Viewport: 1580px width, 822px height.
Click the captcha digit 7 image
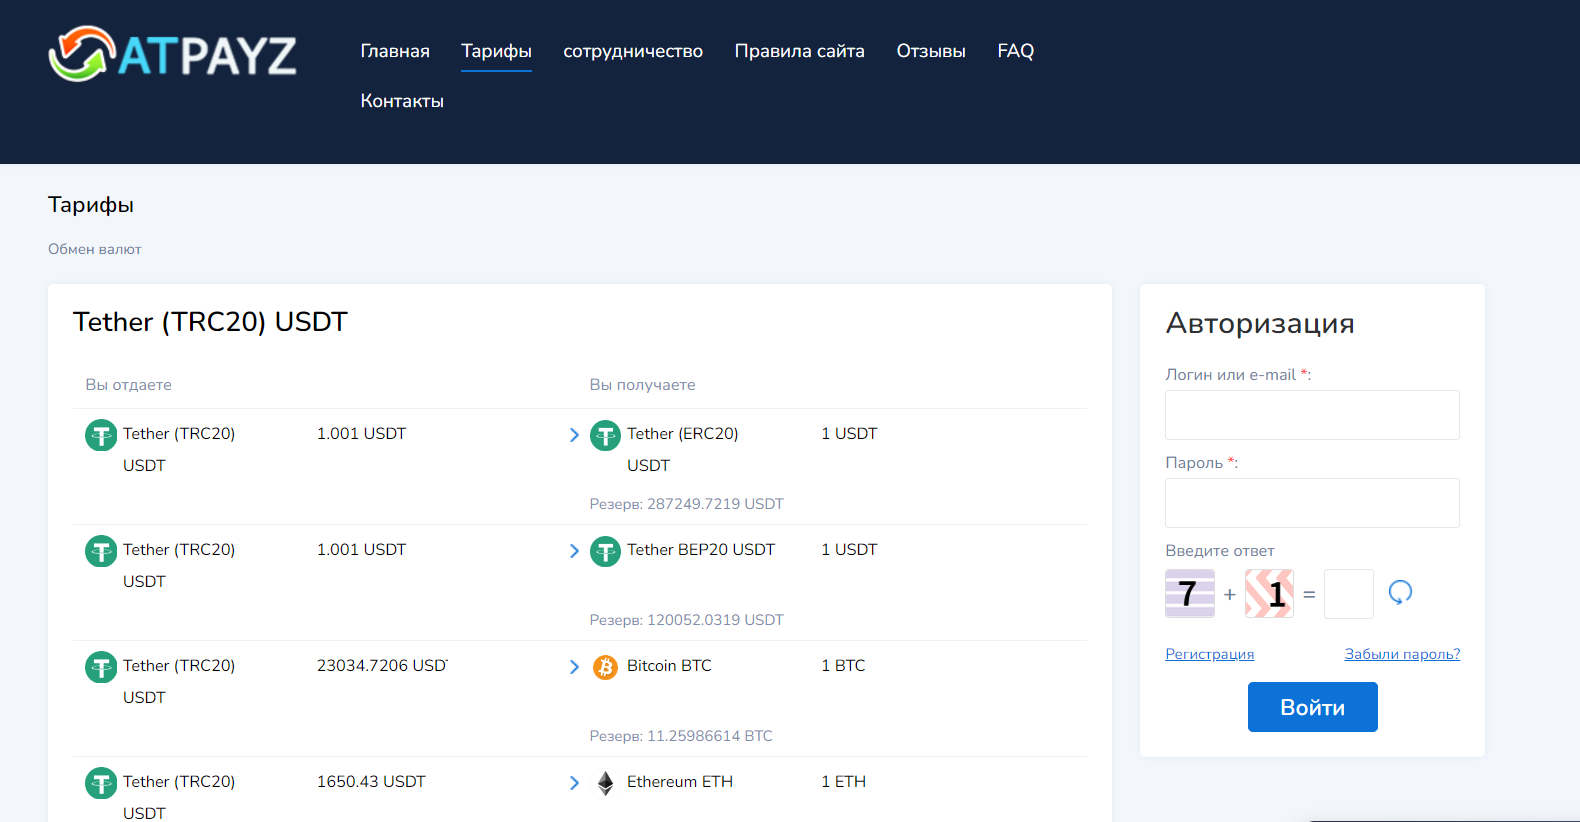point(1190,594)
